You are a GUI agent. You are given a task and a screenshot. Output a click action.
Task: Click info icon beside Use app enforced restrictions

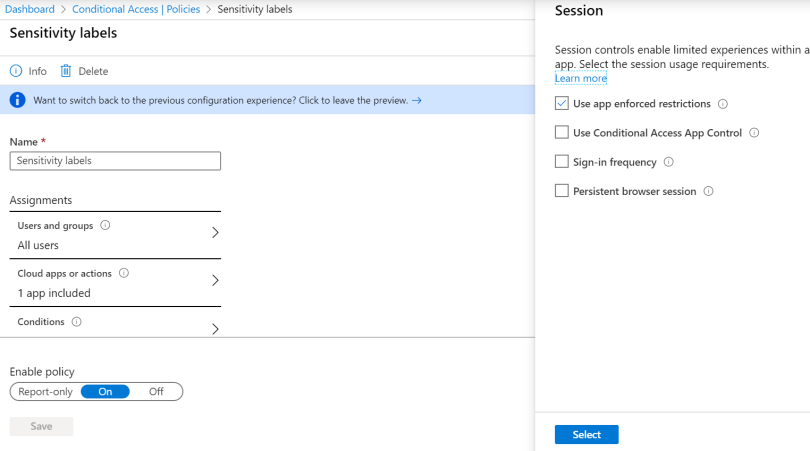(x=723, y=104)
